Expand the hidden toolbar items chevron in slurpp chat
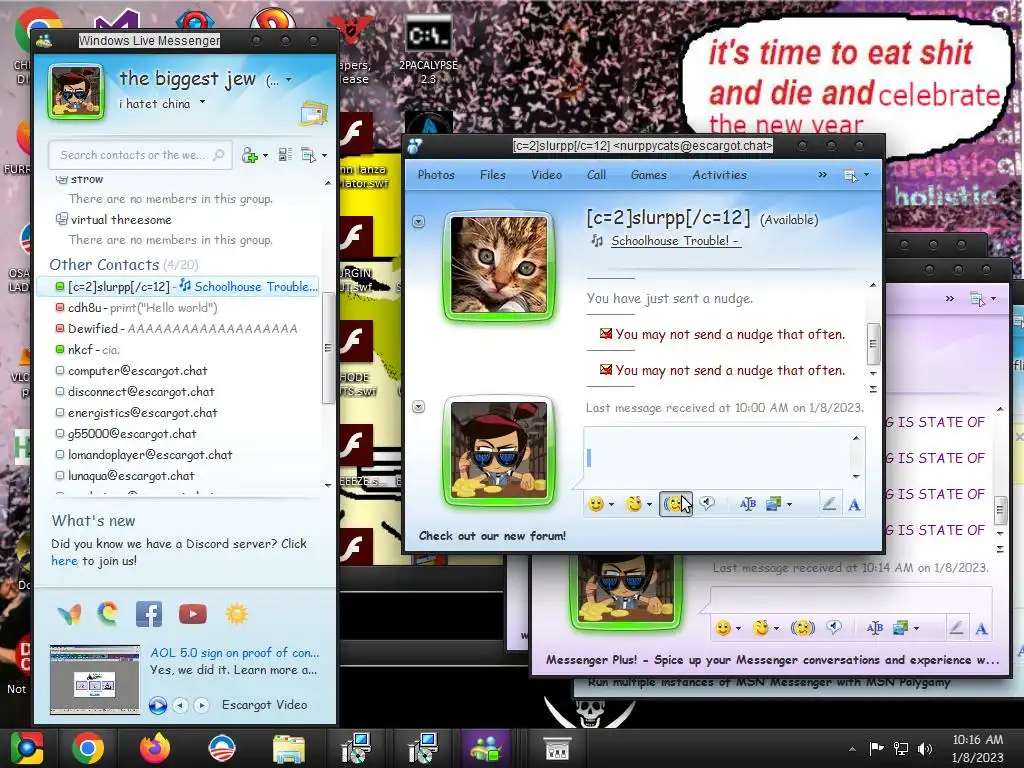Screen dimensions: 1024x768 click(822, 174)
